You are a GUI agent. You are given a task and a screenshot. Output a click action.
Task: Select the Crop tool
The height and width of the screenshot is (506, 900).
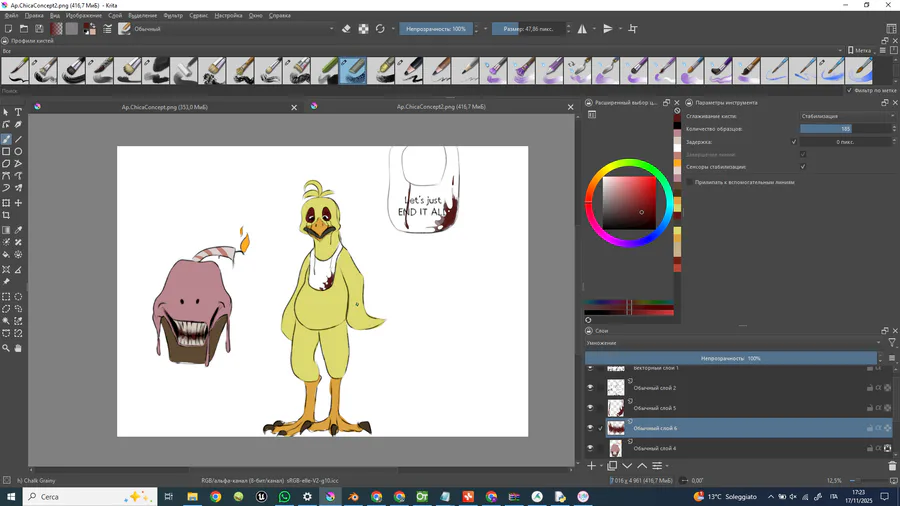click(6, 215)
